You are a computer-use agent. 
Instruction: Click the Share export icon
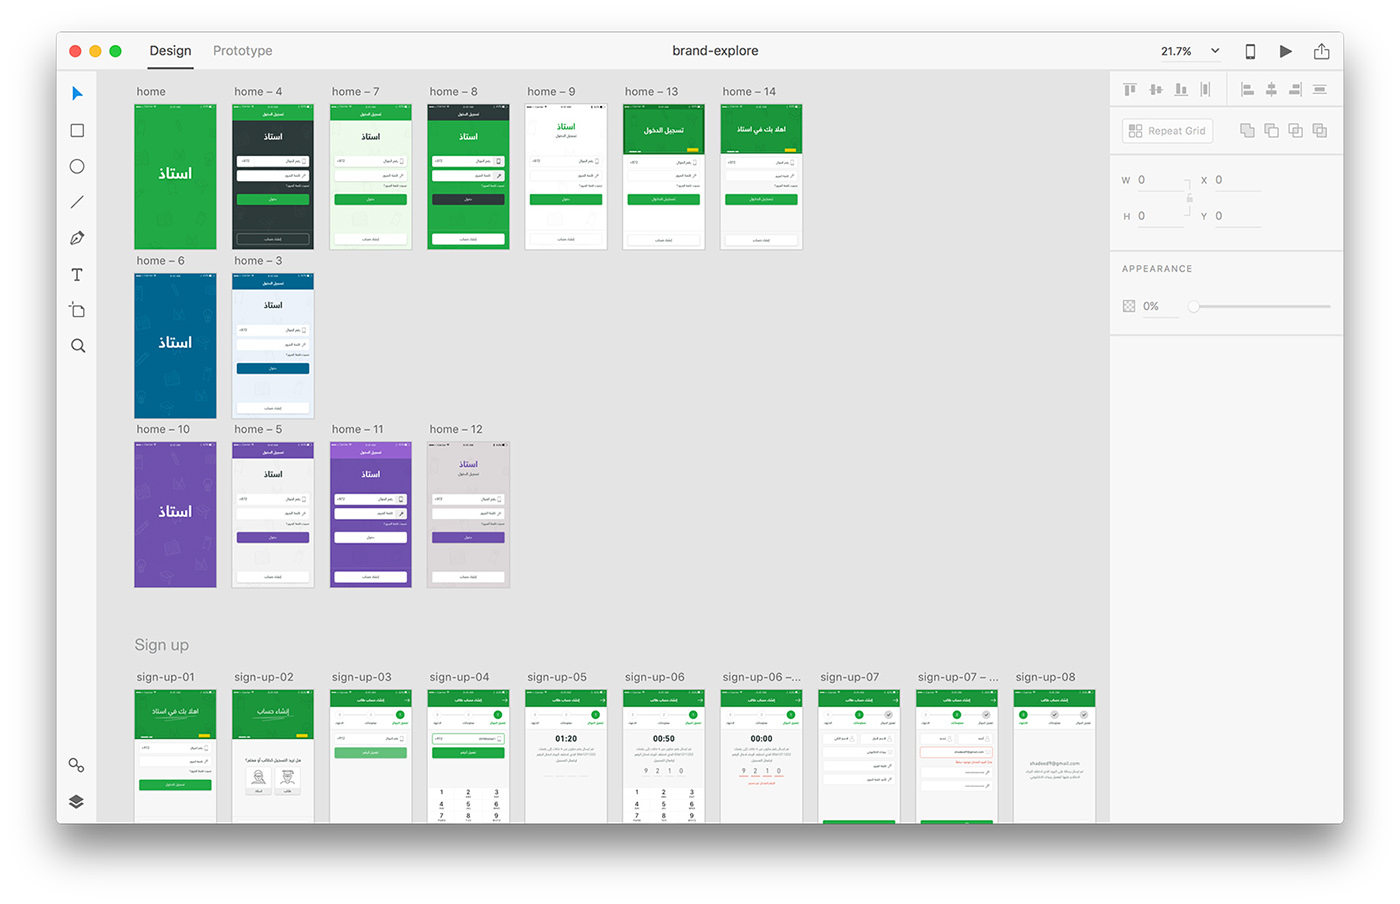[x=1322, y=51]
